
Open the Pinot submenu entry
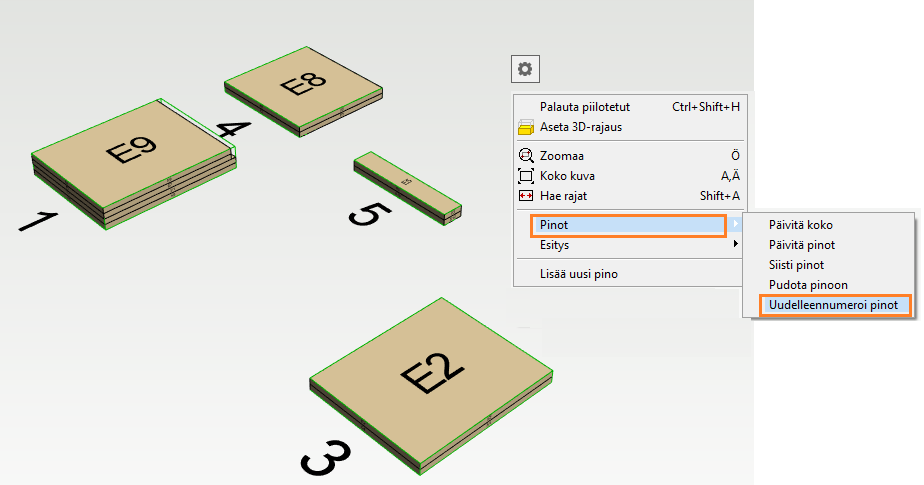(x=628, y=225)
